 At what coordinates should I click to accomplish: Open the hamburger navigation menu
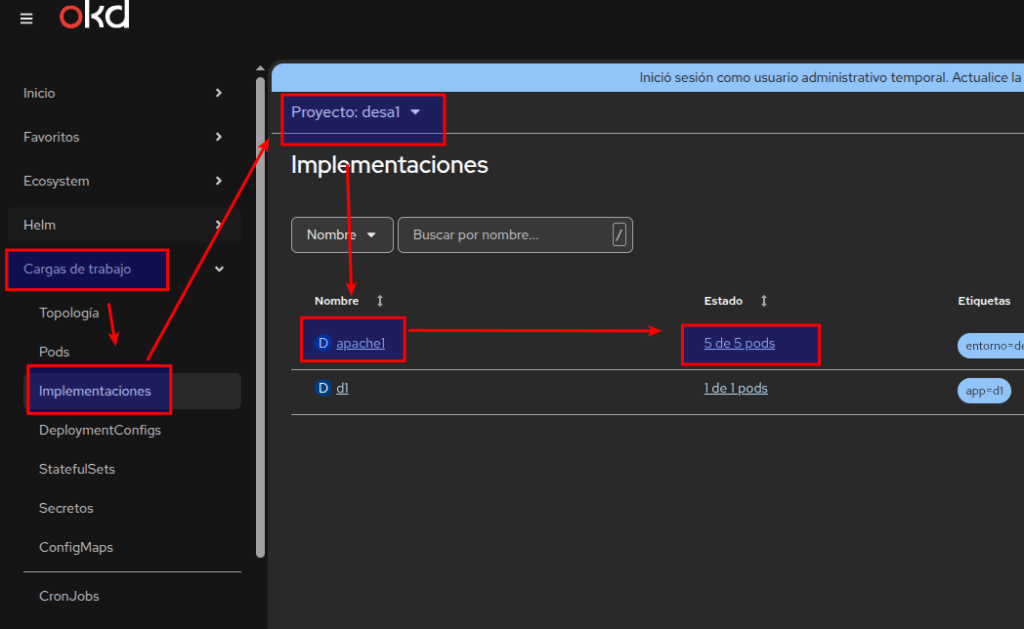click(x=26, y=19)
